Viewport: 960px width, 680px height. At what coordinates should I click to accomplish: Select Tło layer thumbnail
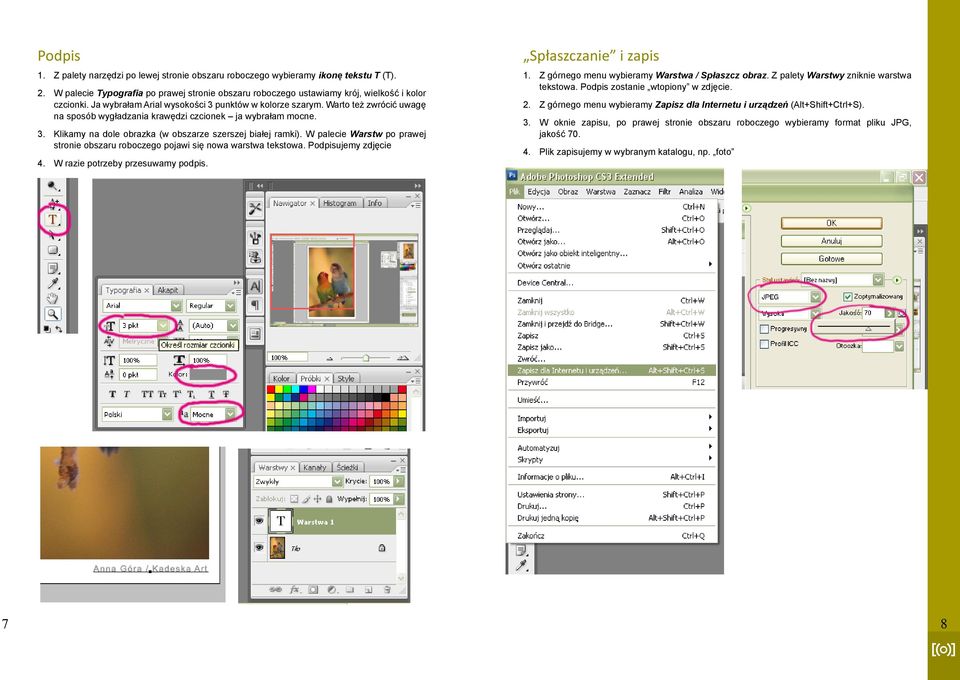coord(277,548)
